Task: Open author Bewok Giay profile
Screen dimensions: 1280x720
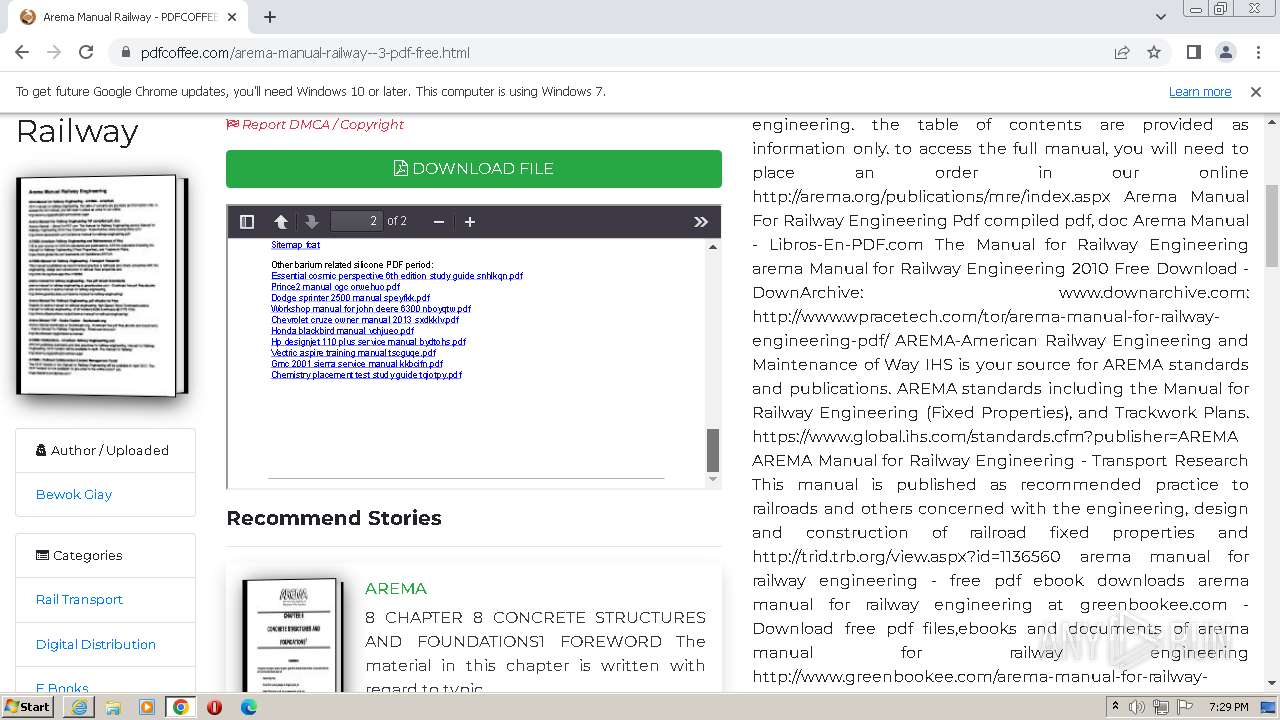Action: (x=74, y=494)
